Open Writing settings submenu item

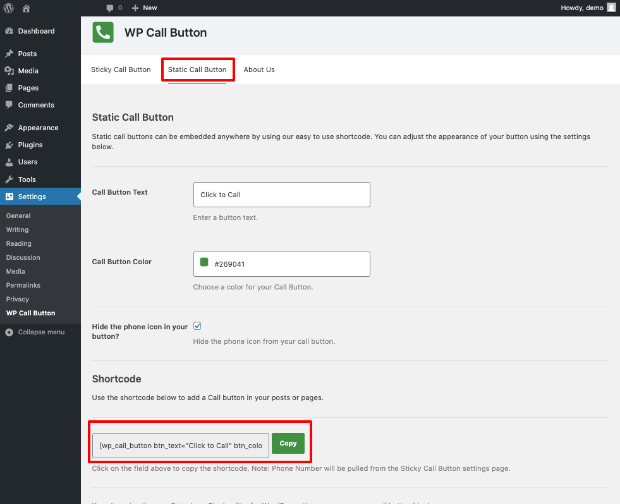(17, 230)
